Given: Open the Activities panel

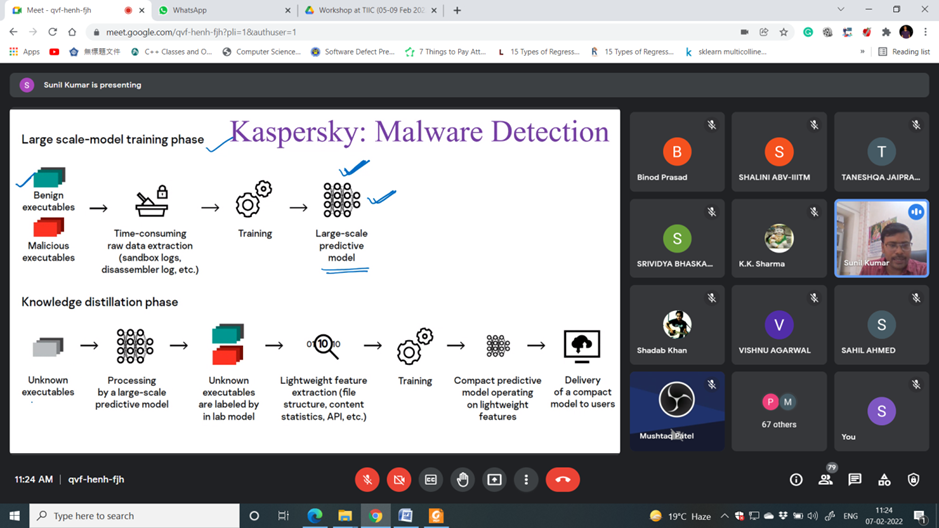Looking at the screenshot, I should pos(884,480).
